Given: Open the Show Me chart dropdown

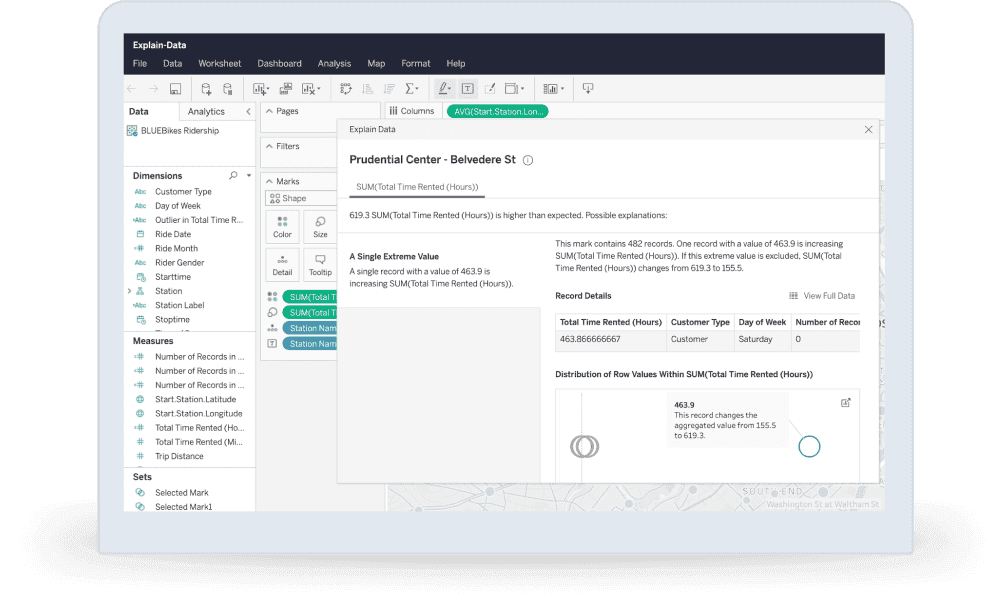Looking at the screenshot, I should tap(552, 89).
